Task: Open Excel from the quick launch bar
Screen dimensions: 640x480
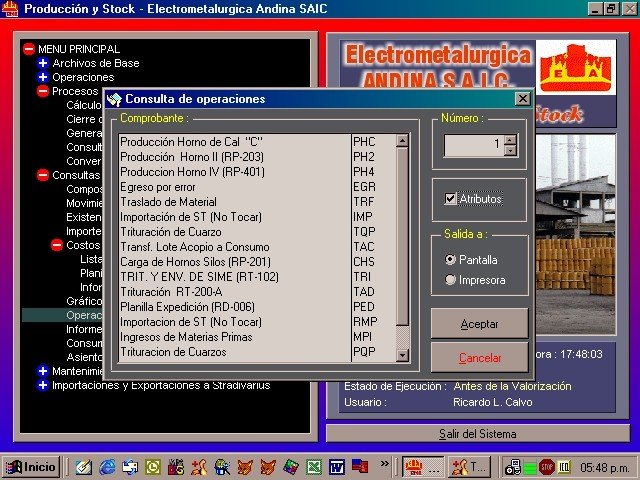Action: (x=314, y=467)
